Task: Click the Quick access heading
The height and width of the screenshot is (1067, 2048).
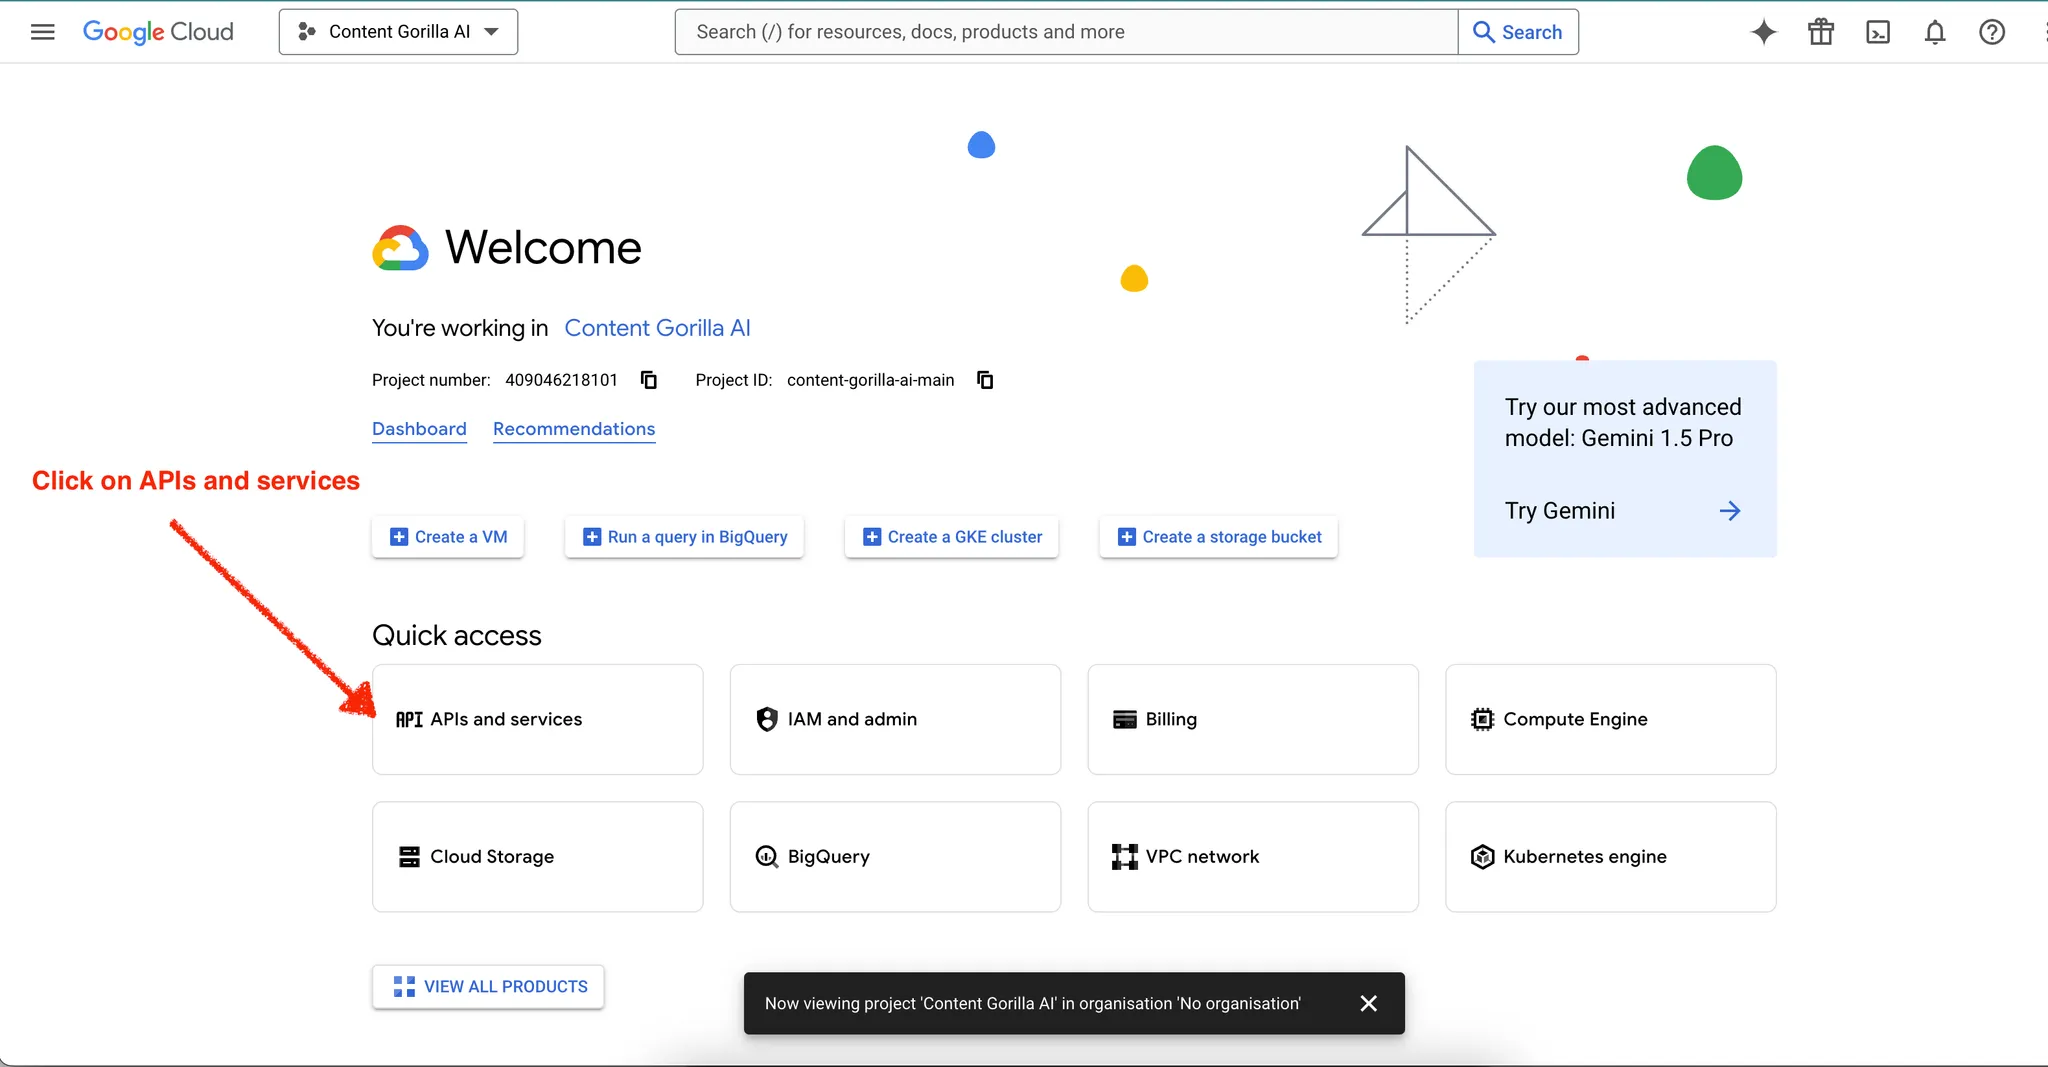Action: pyautogui.click(x=457, y=635)
